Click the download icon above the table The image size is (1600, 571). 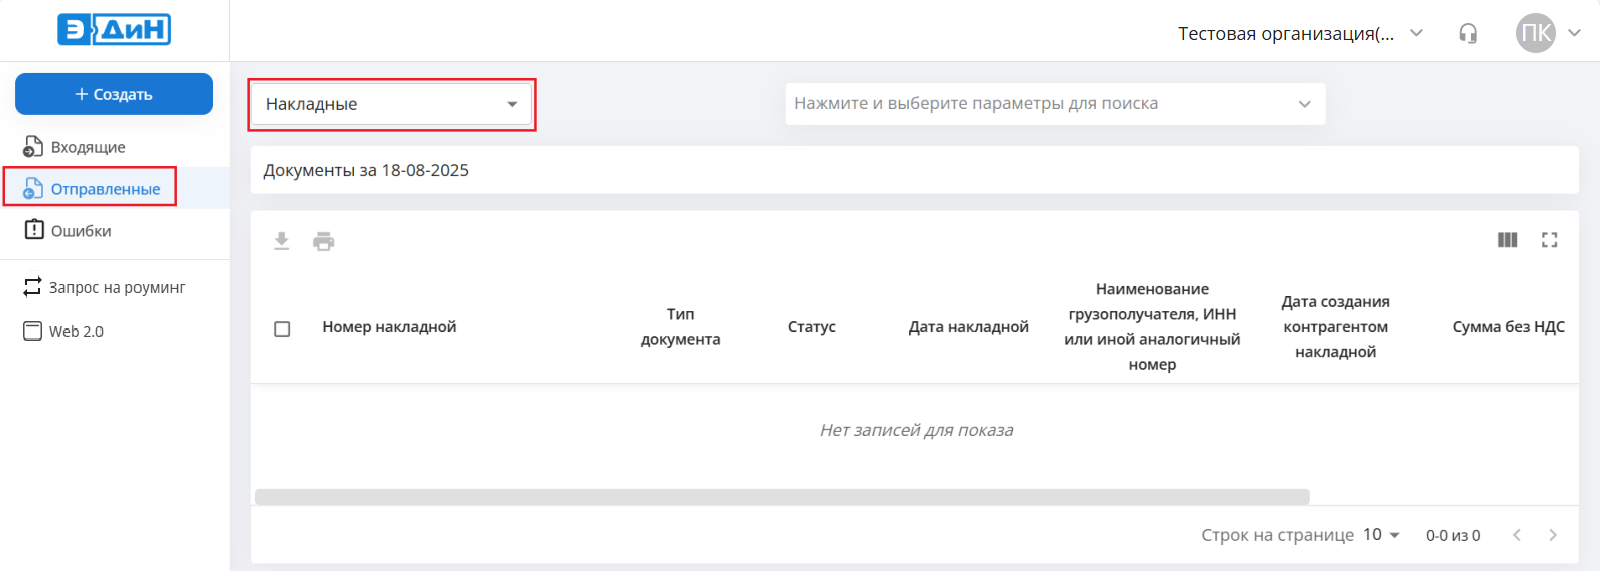pyautogui.click(x=282, y=241)
